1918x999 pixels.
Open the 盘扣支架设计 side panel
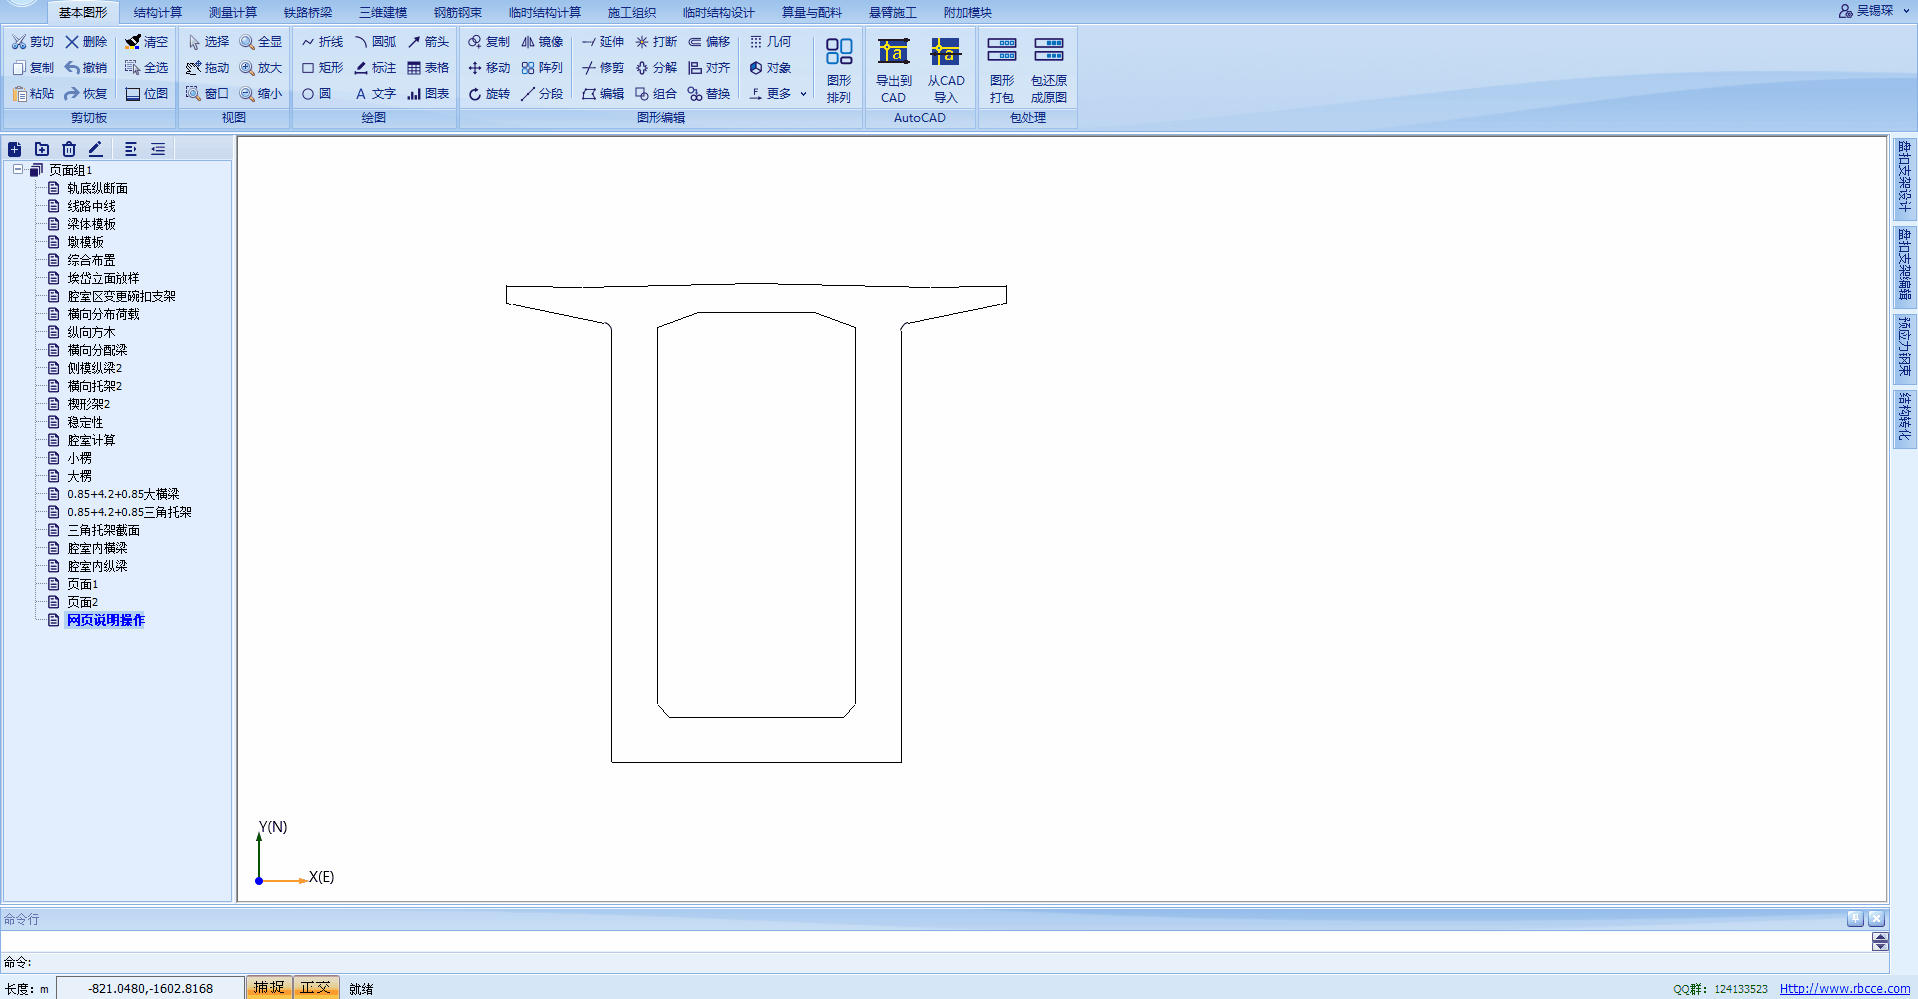(x=1904, y=177)
